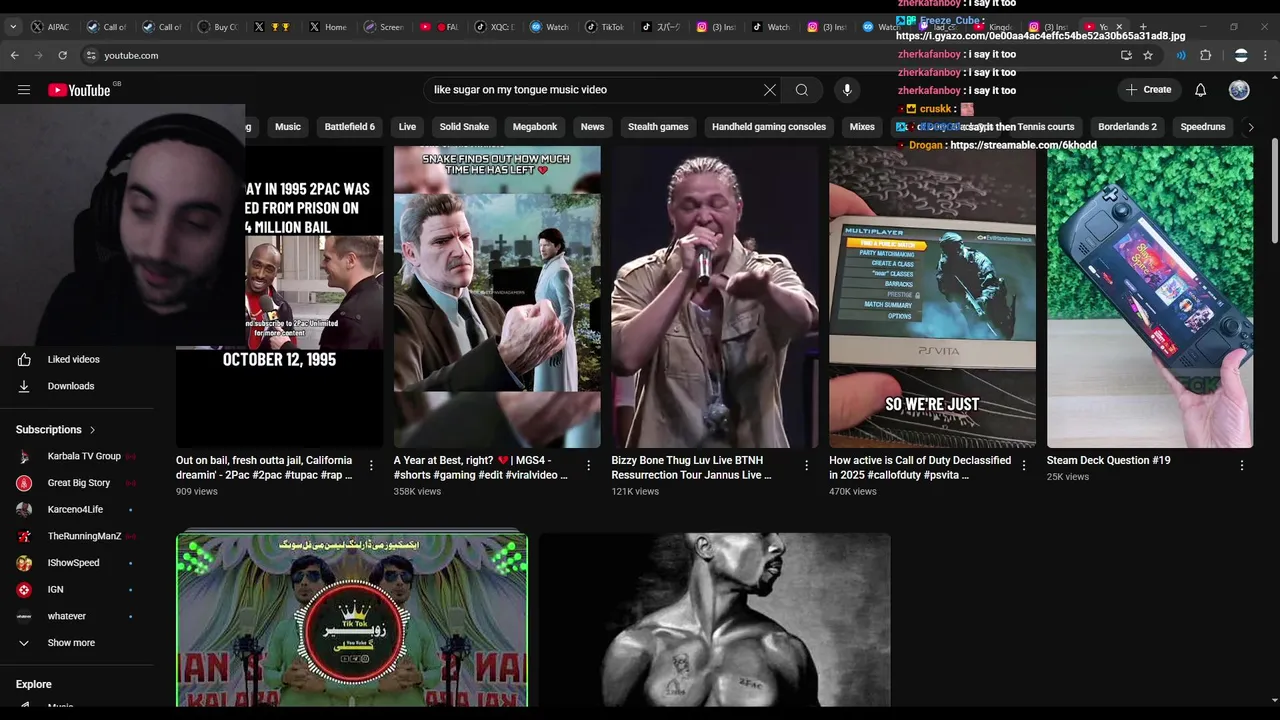Open title 'How active is Call of Duty Declassified'

coord(920,468)
